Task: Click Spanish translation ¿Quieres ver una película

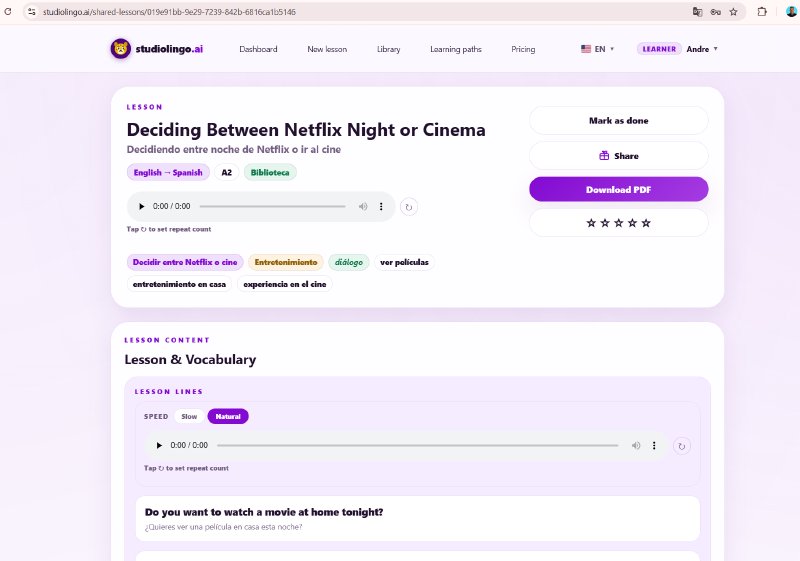Action: (223, 527)
